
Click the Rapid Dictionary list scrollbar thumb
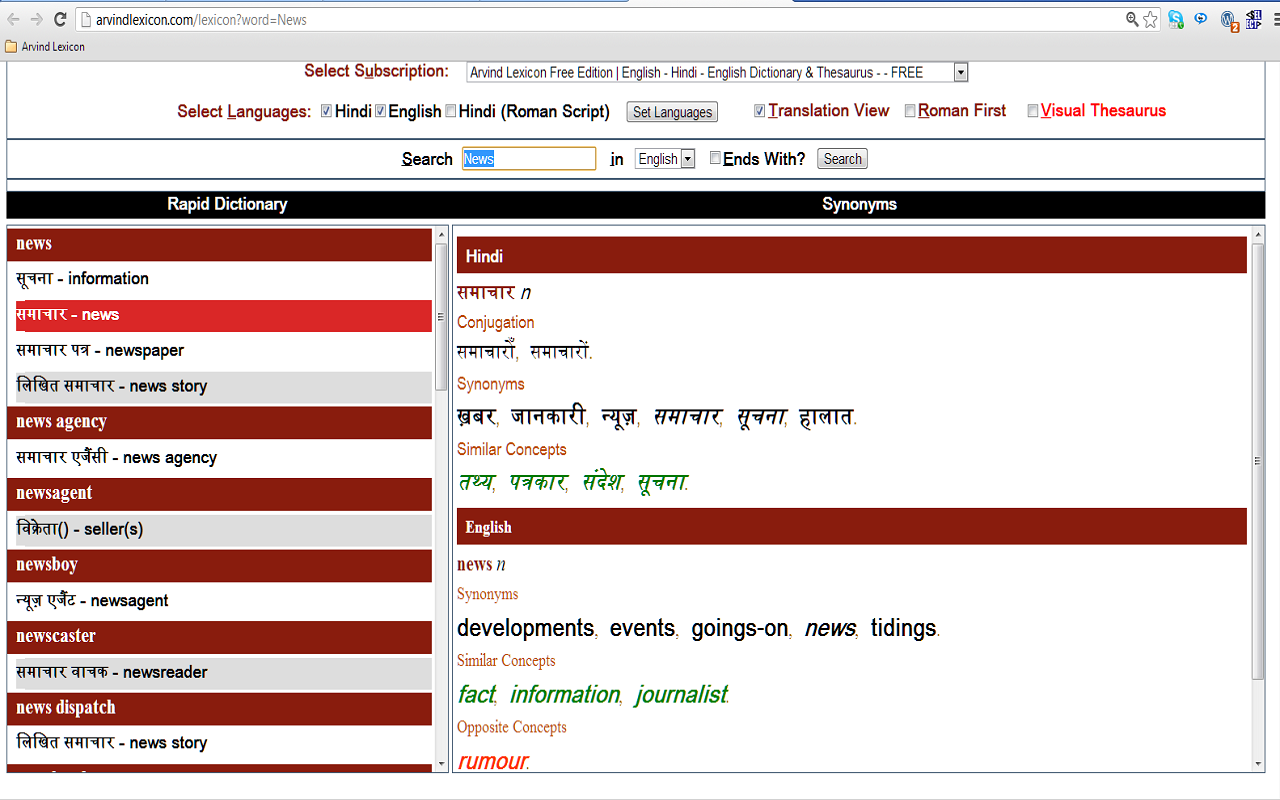pos(441,320)
